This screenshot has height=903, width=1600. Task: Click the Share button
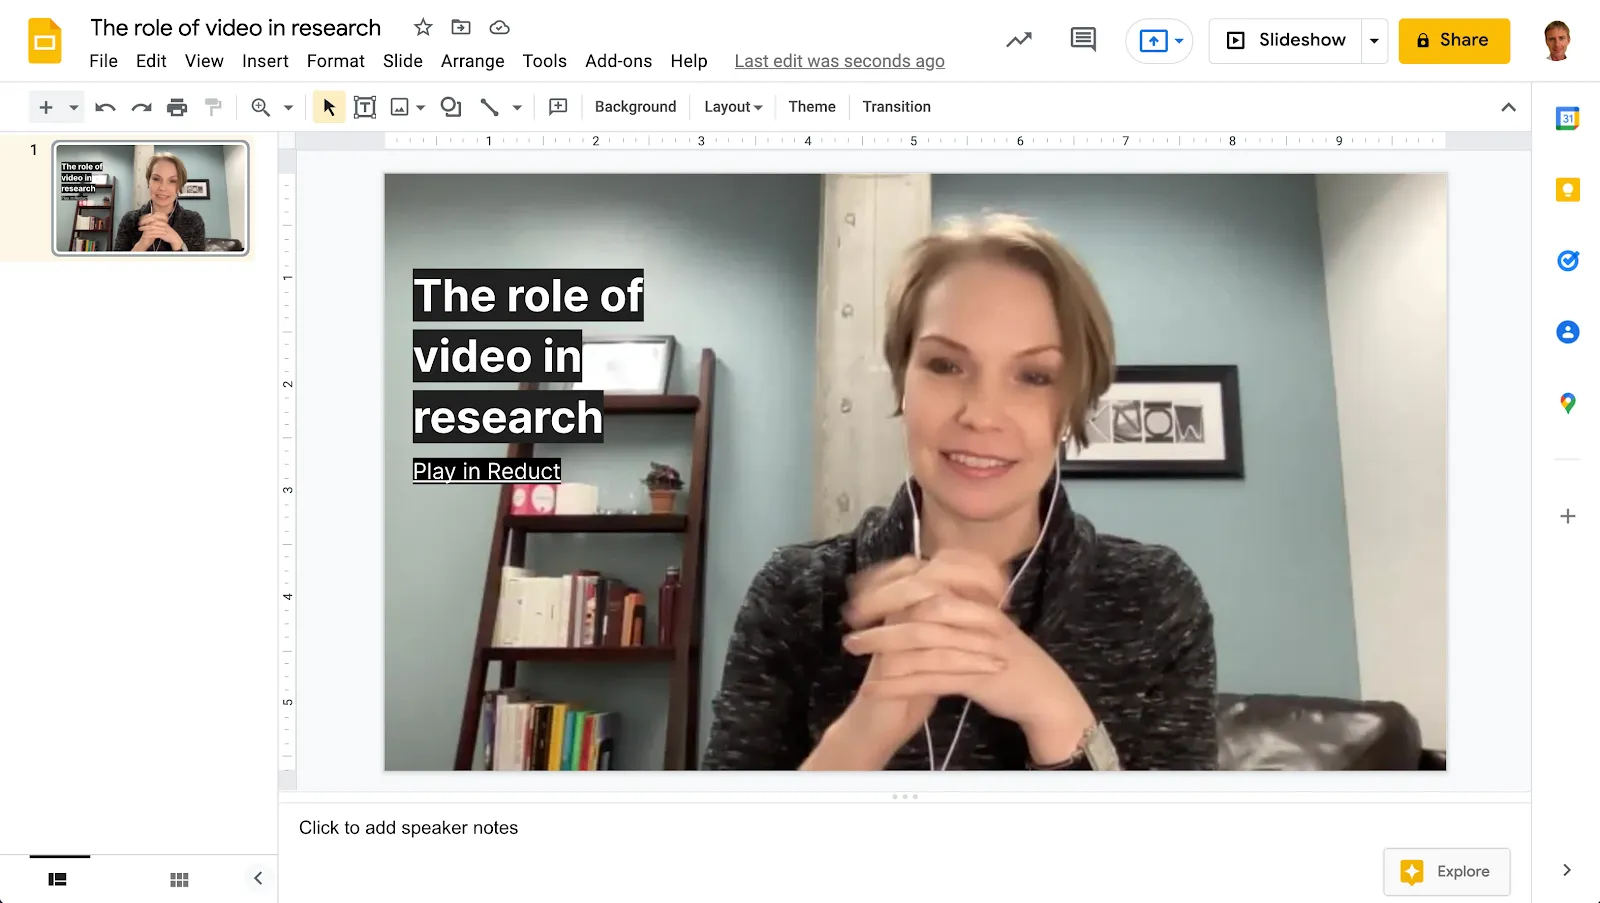coord(1454,41)
